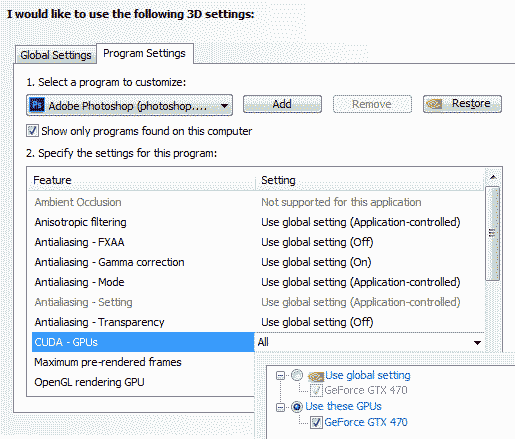The width and height of the screenshot is (515, 439).
Task: Click the scroll up arrow of settings list
Action: (493, 177)
